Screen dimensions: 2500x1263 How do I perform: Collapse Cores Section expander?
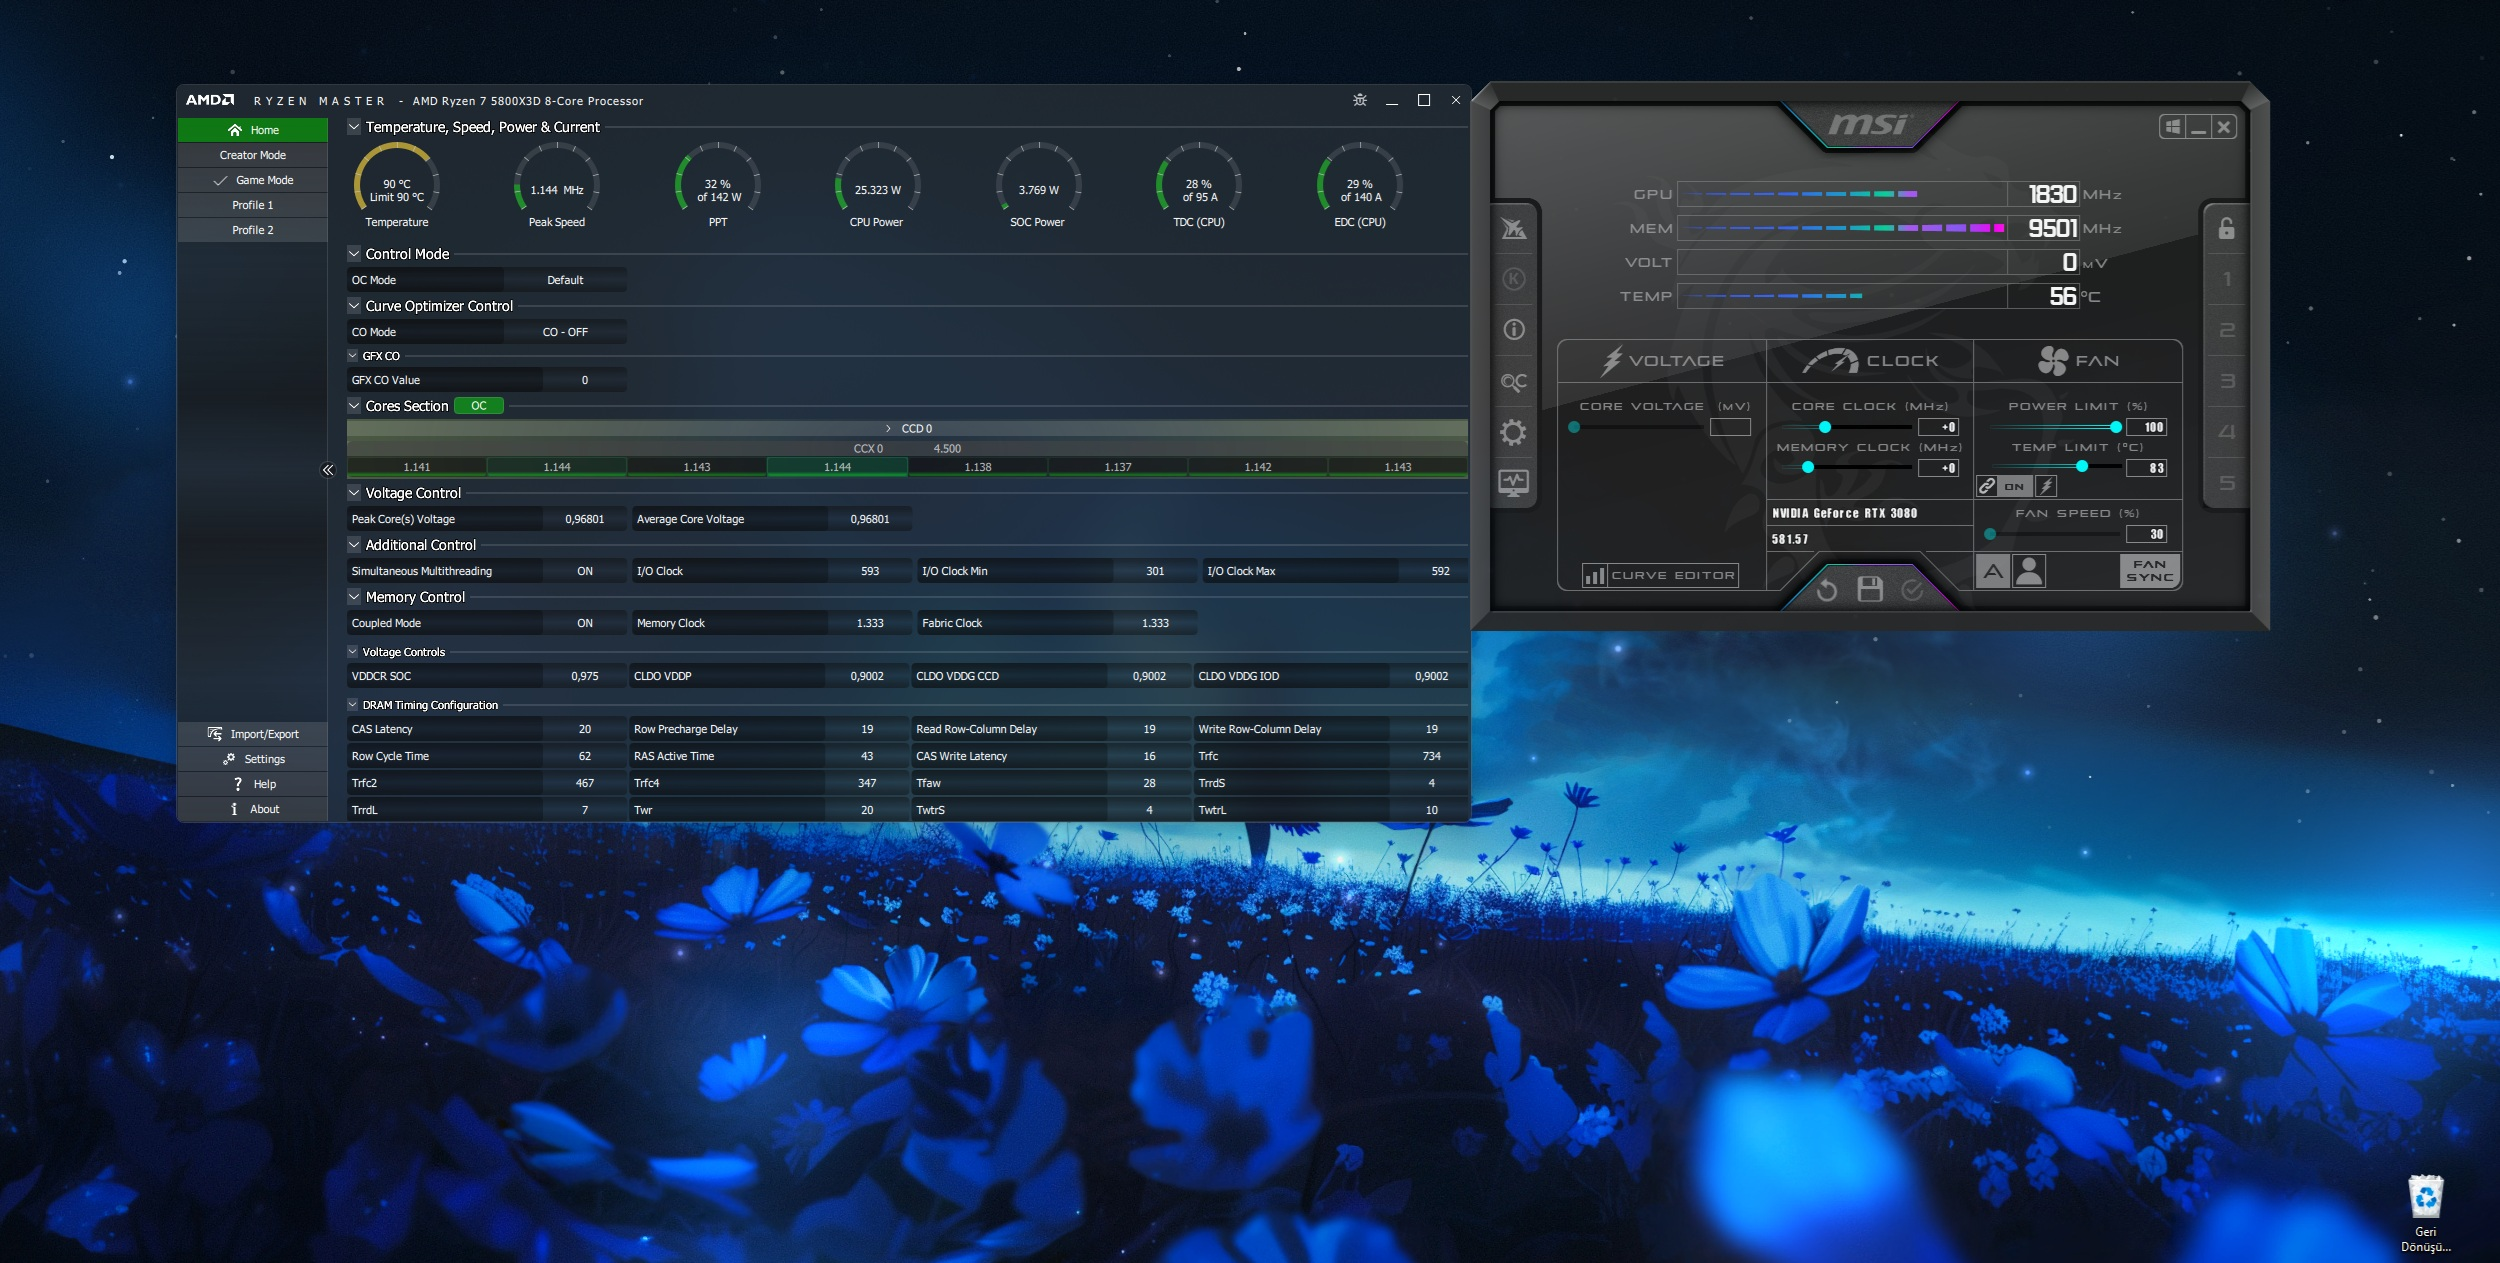(354, 406)
